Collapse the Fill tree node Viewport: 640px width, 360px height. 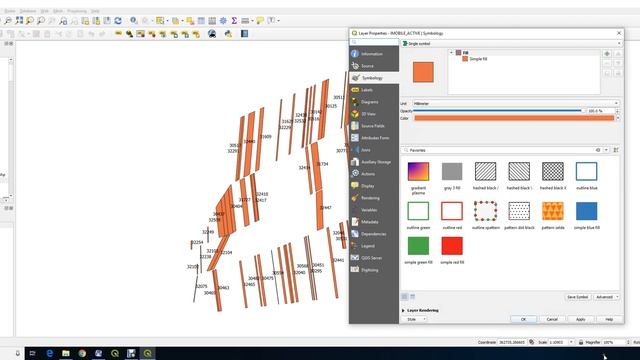[x=451, y=53]
